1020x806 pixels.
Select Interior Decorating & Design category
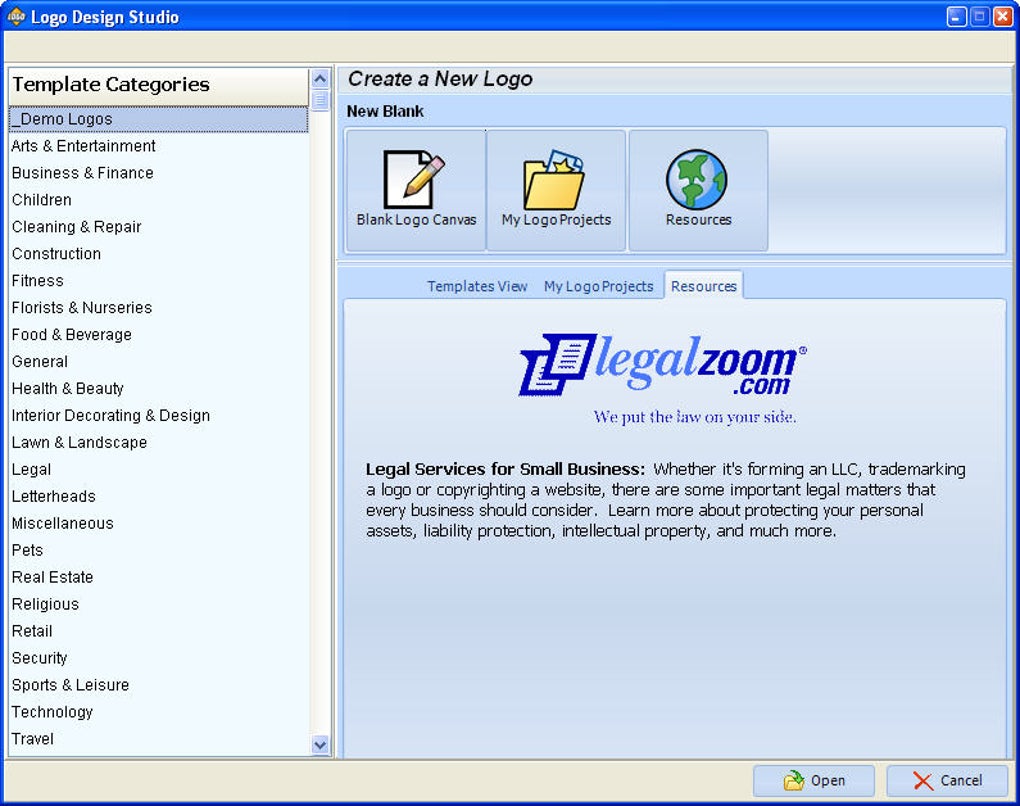tap(158, 416)
